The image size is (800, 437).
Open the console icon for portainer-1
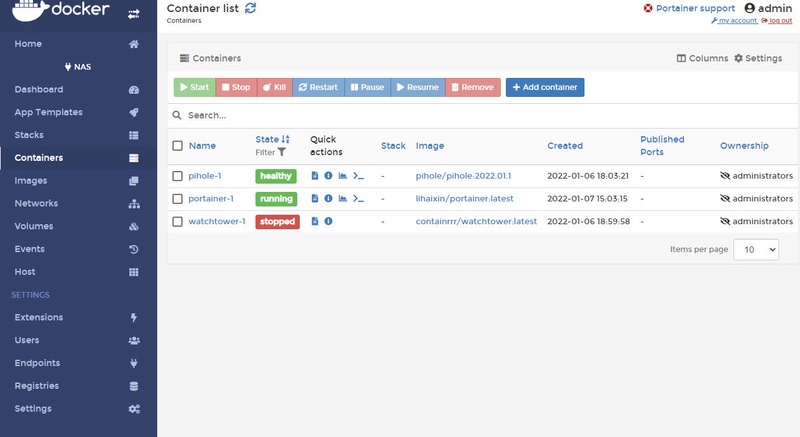click(359, 199)
